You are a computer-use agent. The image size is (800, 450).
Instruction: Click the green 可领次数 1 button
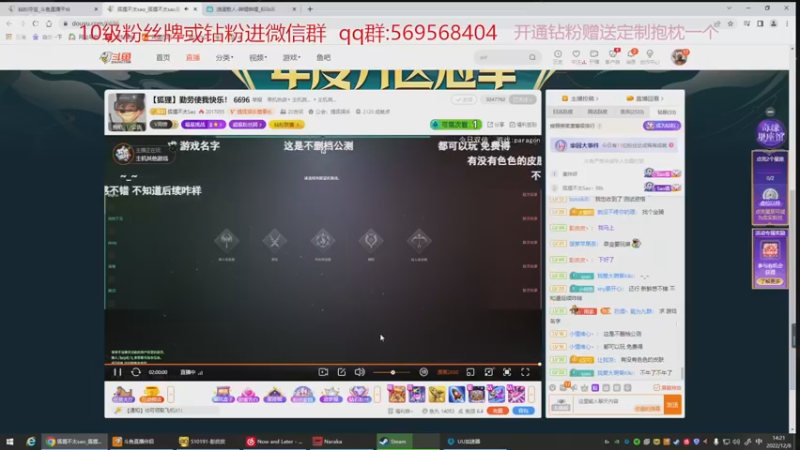click(x=456, y=124)
